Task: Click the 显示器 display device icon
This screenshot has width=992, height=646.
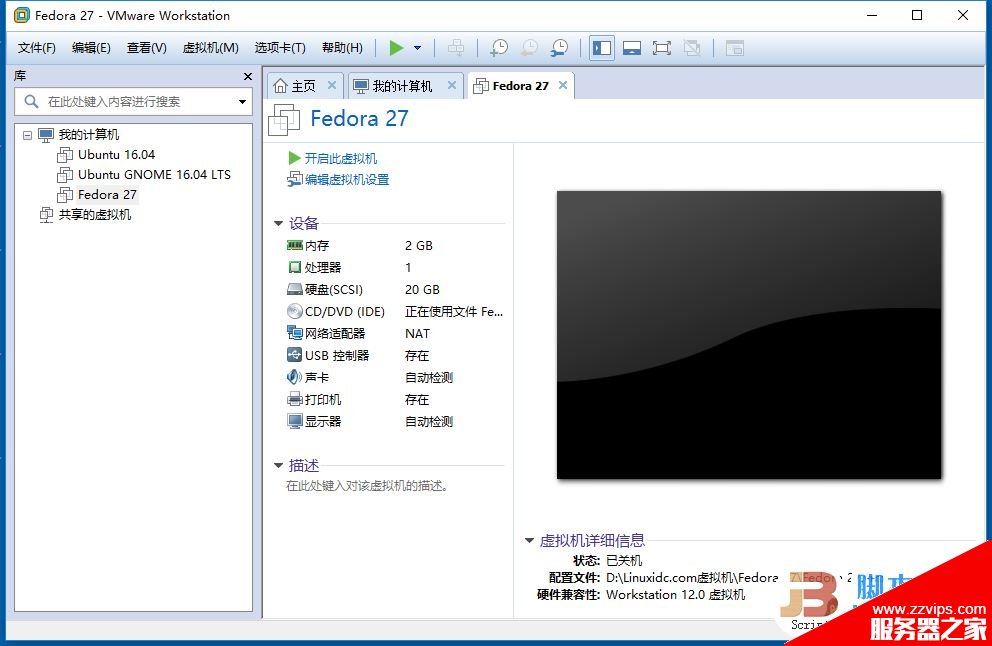Action: click(295, 421)
